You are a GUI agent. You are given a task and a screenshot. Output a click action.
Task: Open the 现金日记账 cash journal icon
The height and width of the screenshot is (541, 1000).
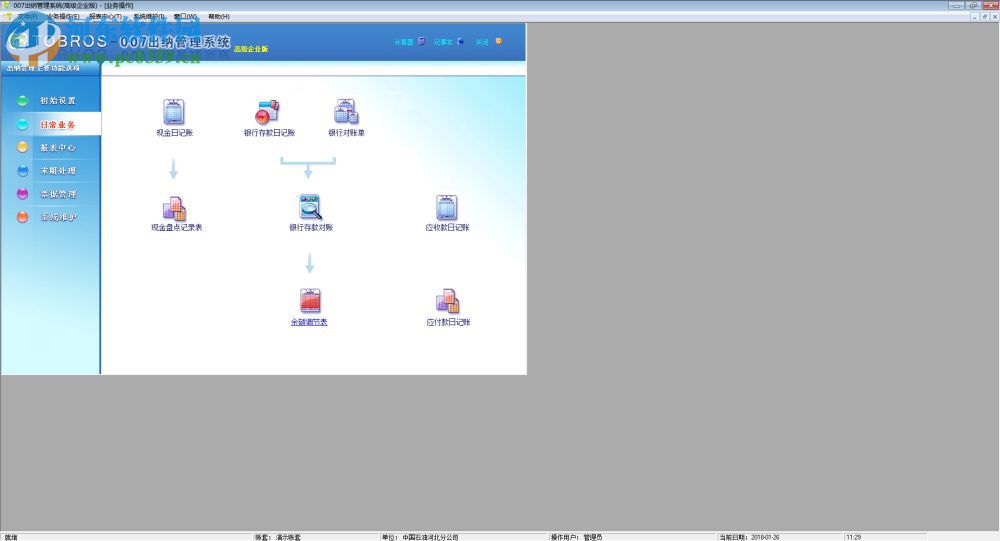173,112
